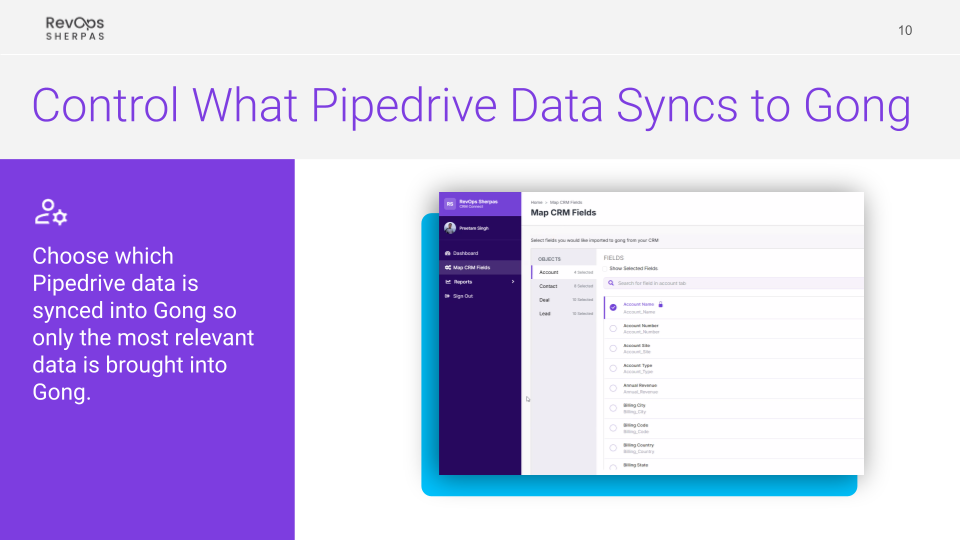This screenshot has height=540, width=960.
Task: Click the magnifier icon in field search
Action: click(x=612, y=283)
